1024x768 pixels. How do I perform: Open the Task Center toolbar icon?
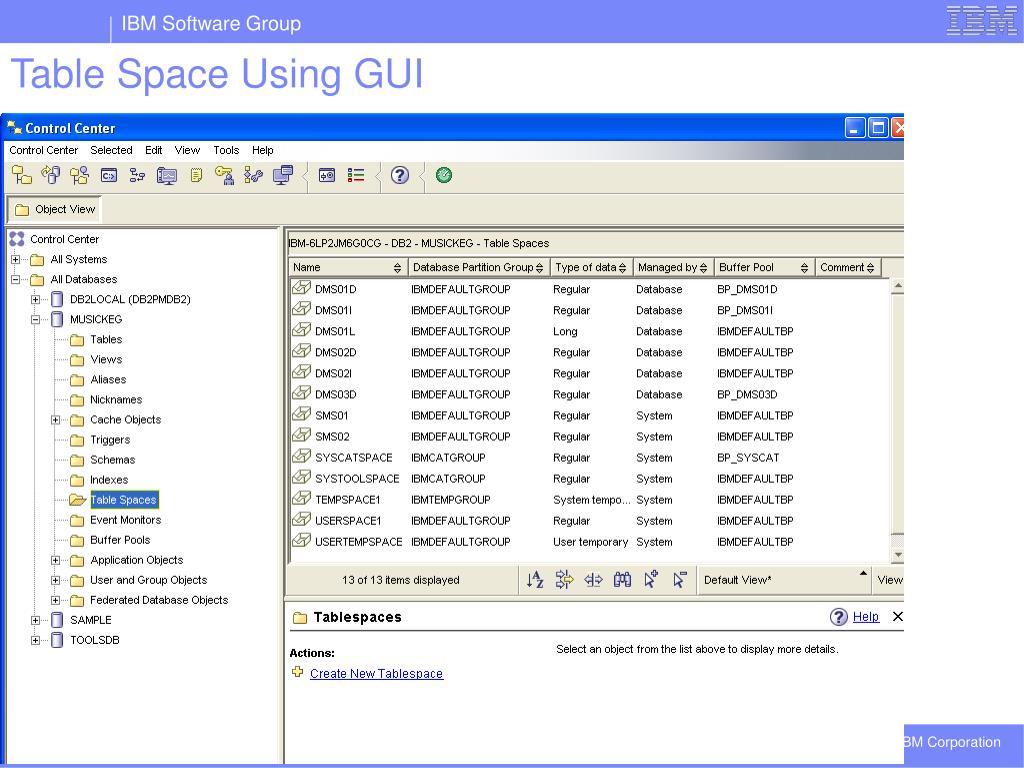click(137, 175)
